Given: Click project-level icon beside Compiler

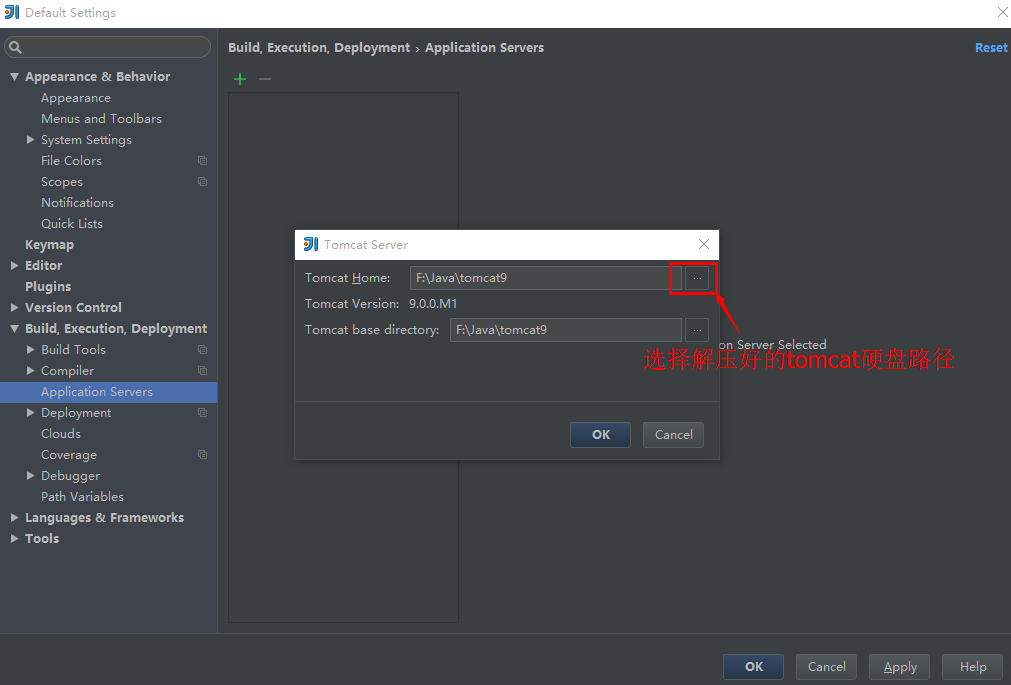Looking at the screenshot, I should coord(202,371).
